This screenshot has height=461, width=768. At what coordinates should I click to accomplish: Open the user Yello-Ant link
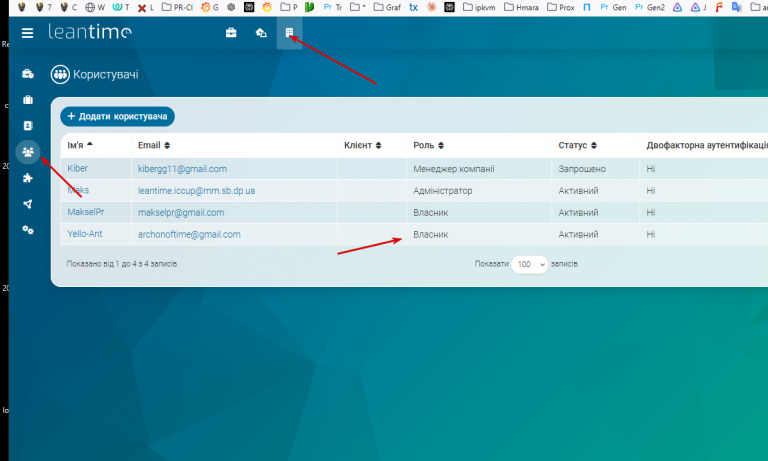85,234
